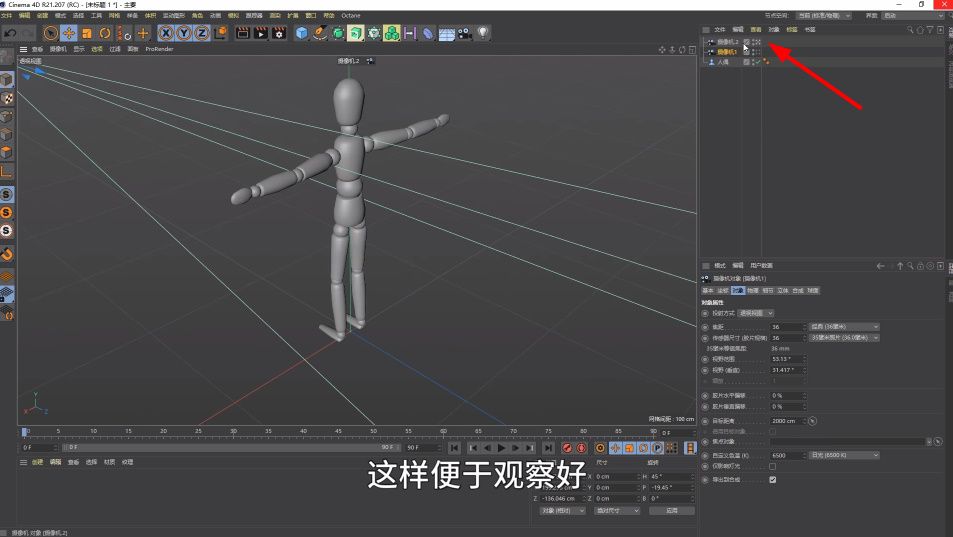953x537 pixels.
Task: Toggle the X-axis lock icon
Action: tap(167, 34)
